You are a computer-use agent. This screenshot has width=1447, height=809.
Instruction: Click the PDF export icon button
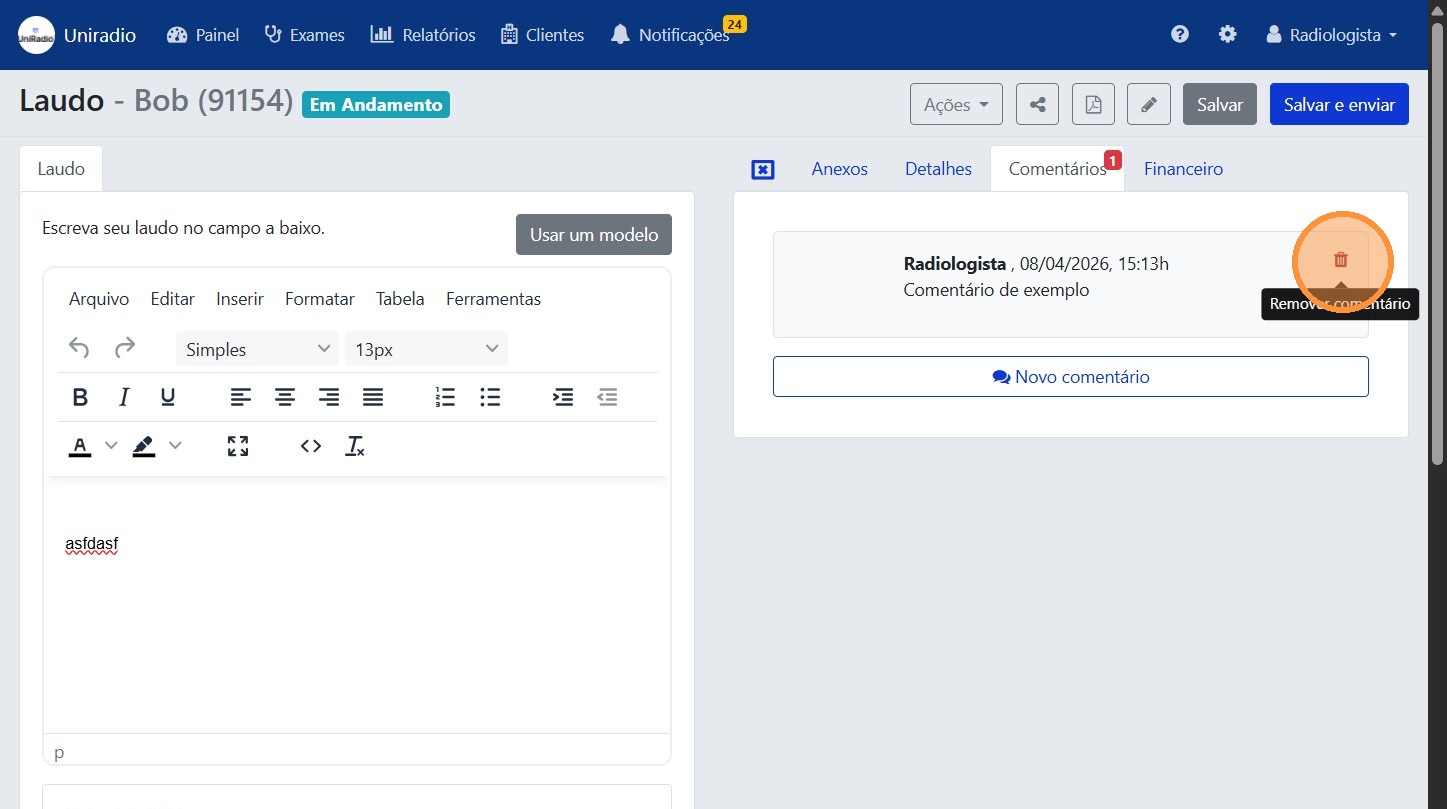pyautogui.click(x=1093, y=104)
